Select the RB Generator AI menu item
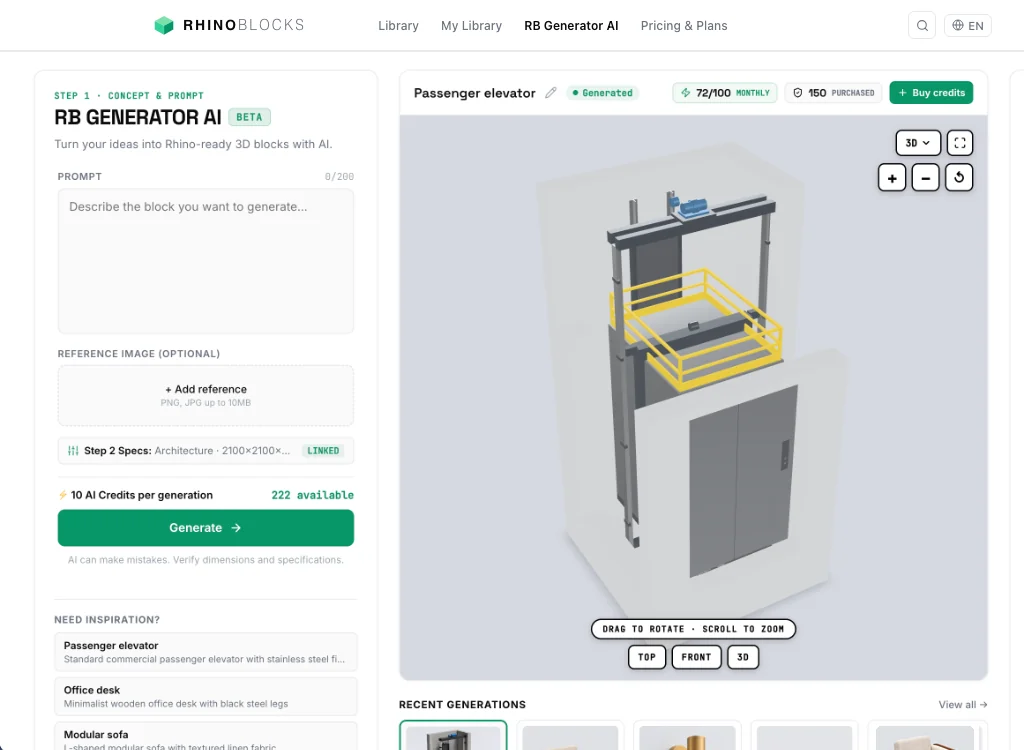 click(x=571, y=25)
